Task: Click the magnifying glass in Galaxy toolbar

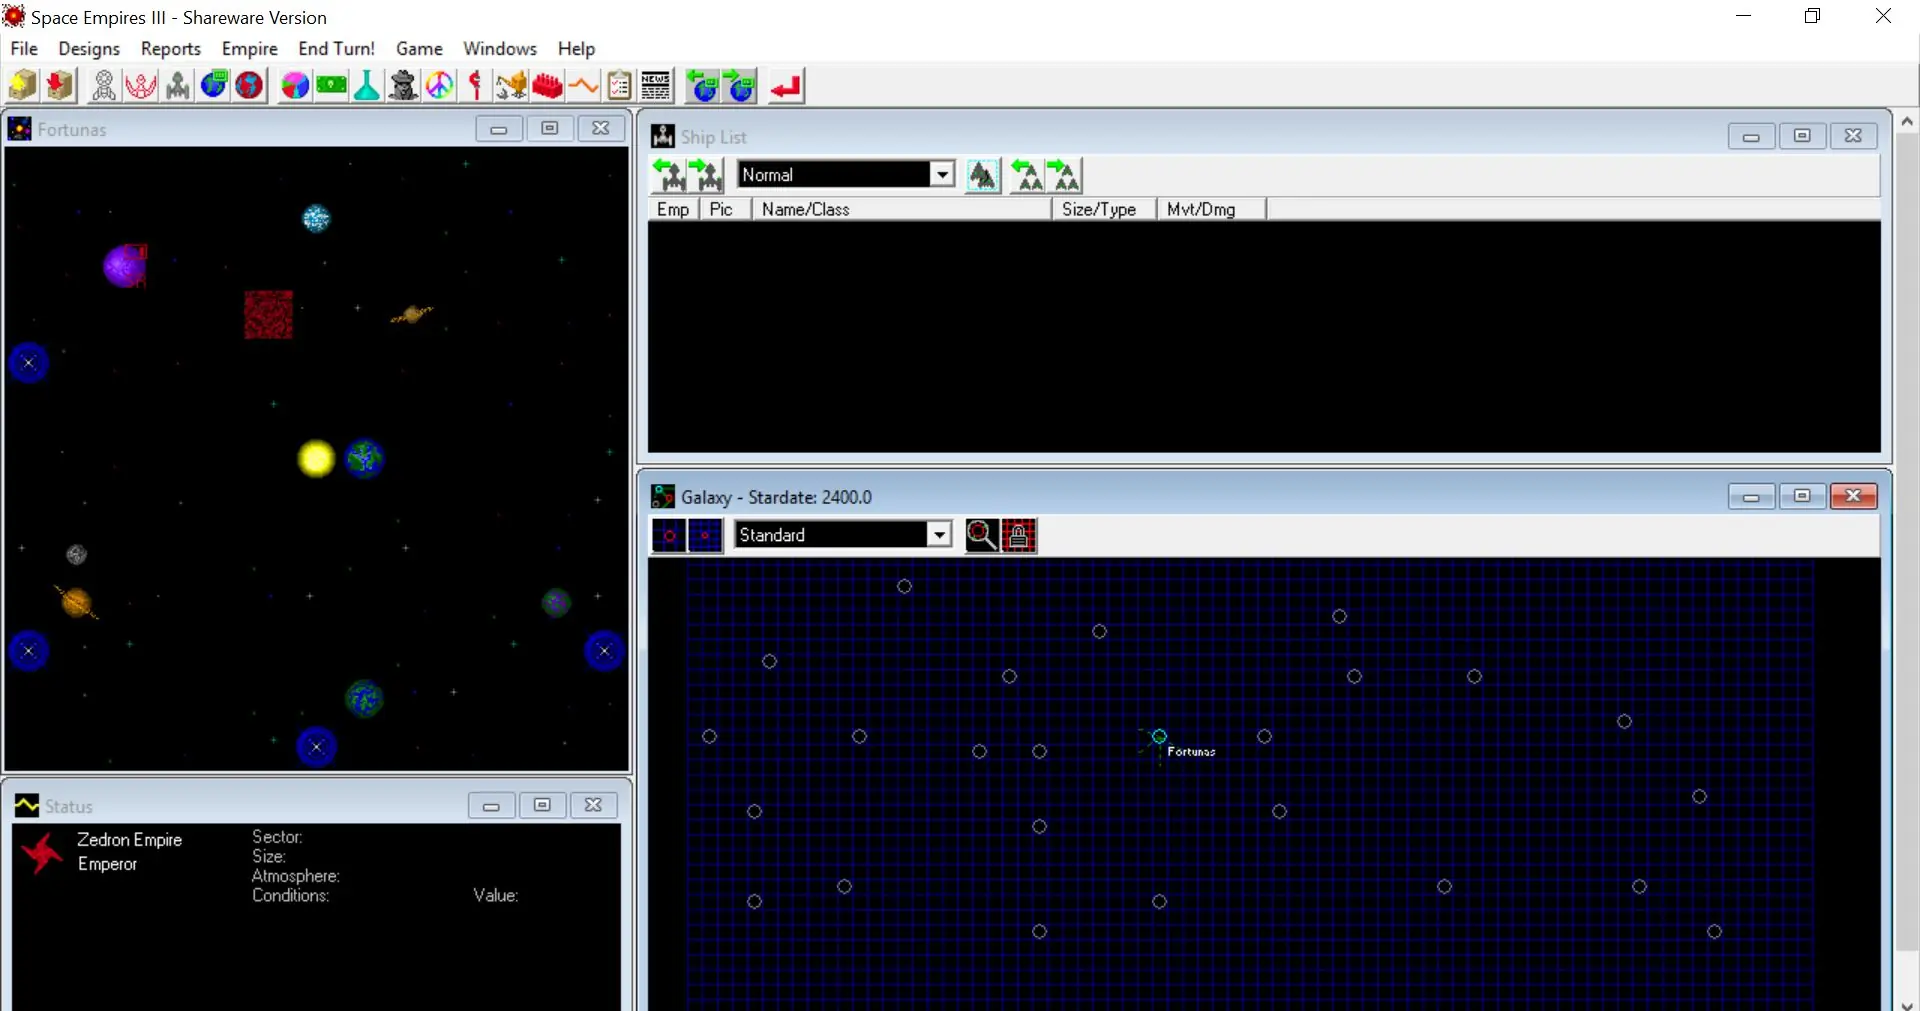Action: (x=982, y=536)
